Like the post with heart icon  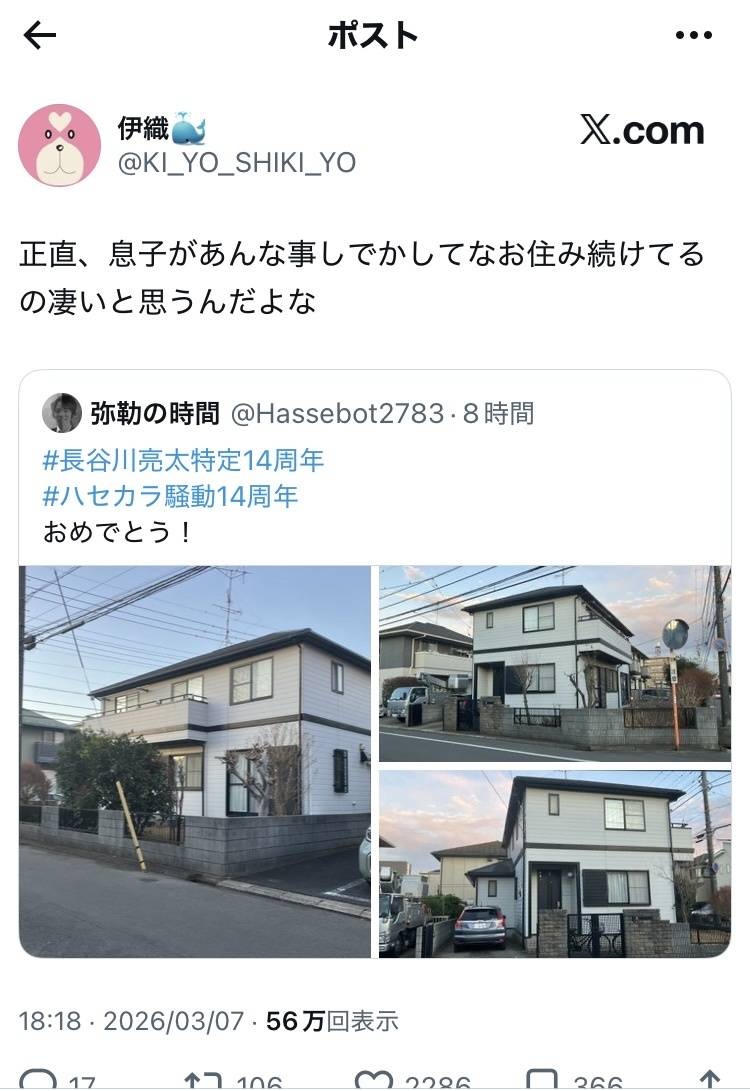click(374, 1080)
